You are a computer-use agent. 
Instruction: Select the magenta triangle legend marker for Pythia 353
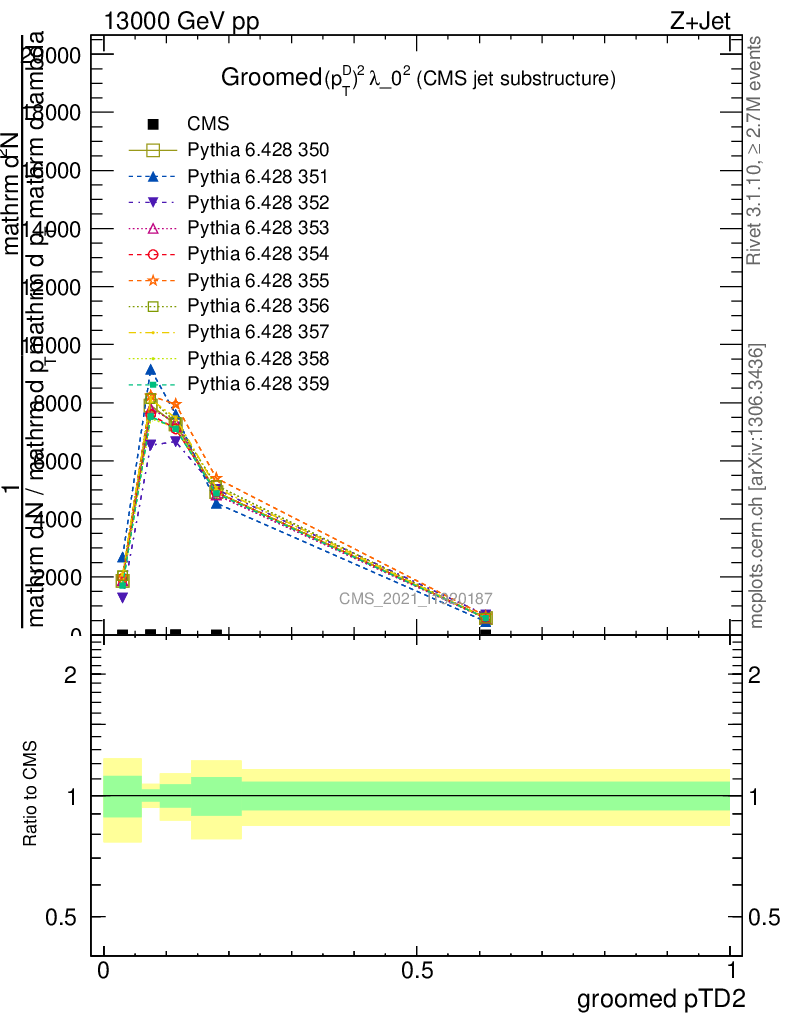point(153,228)
